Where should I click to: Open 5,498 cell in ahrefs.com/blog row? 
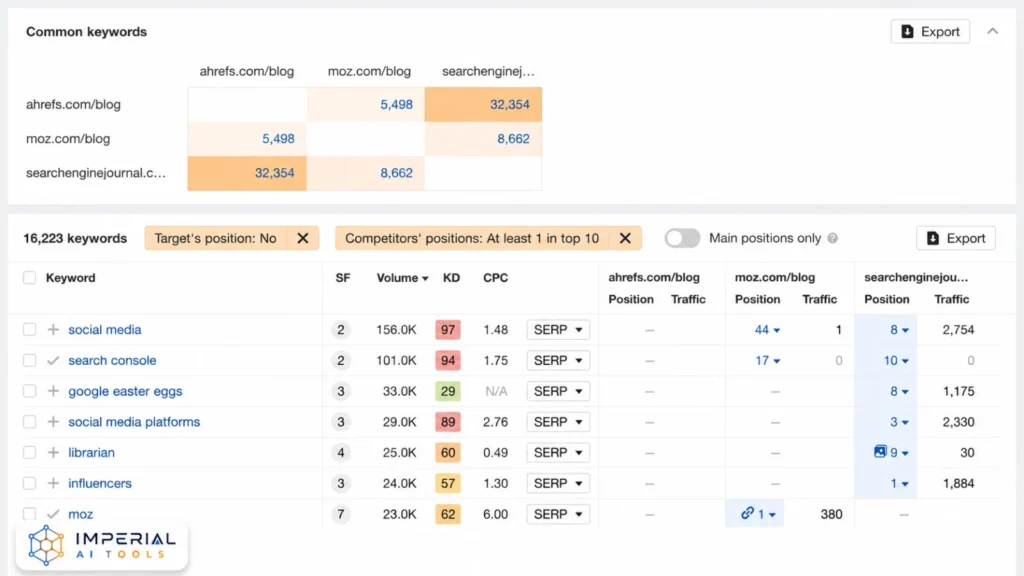tap(366, 104)
